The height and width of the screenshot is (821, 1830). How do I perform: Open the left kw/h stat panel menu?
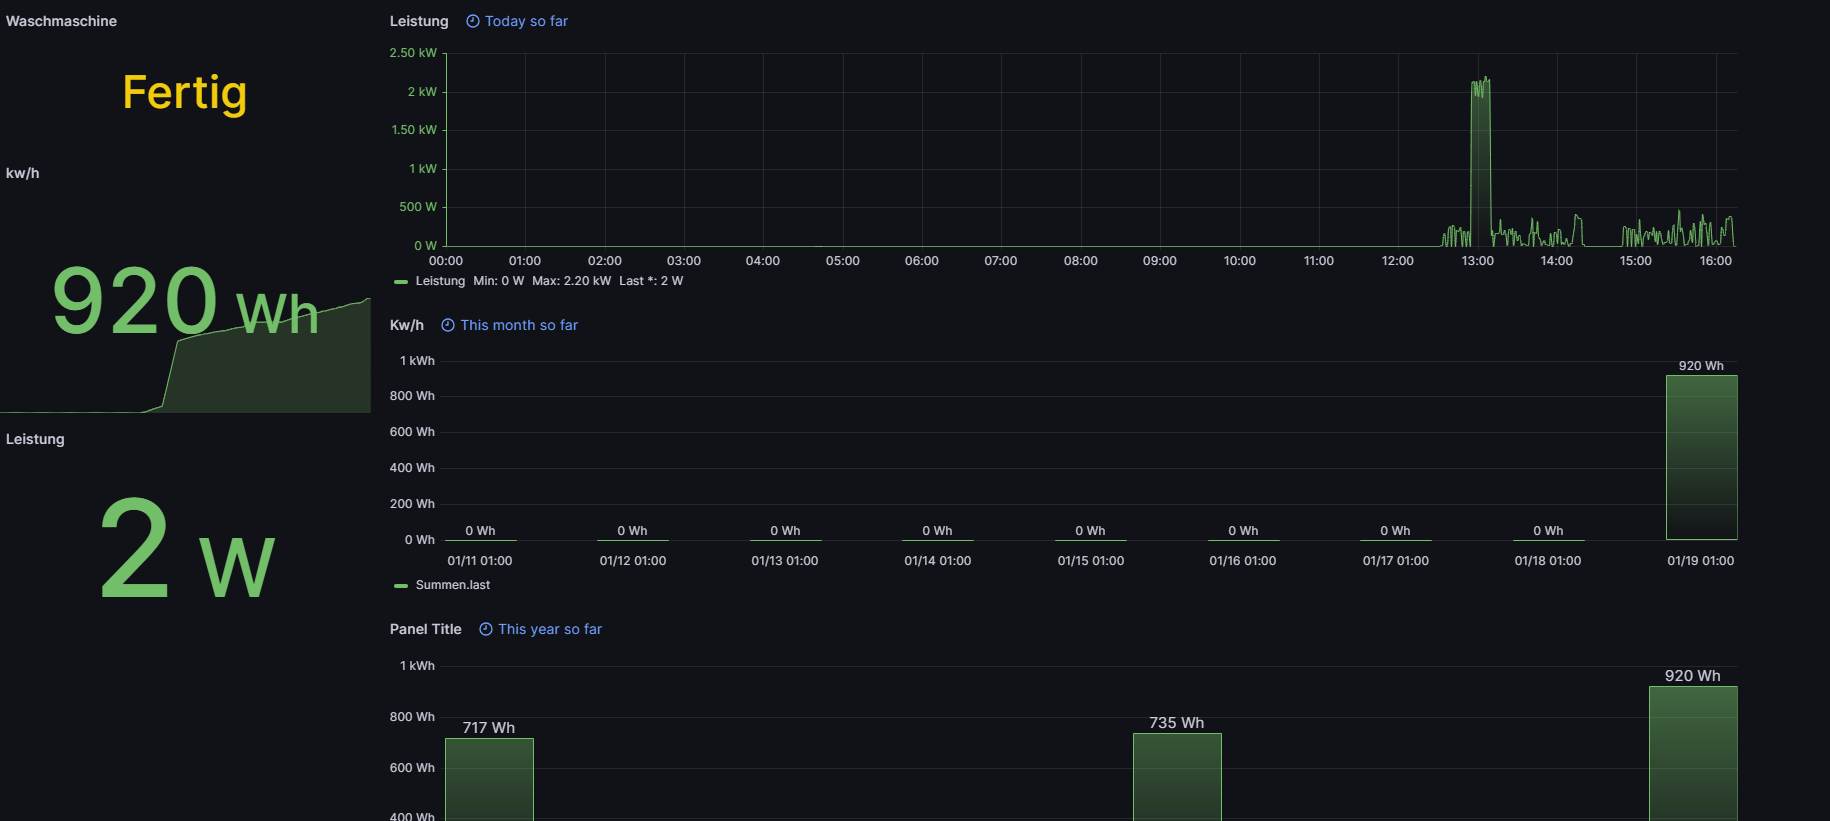[23, 173]
